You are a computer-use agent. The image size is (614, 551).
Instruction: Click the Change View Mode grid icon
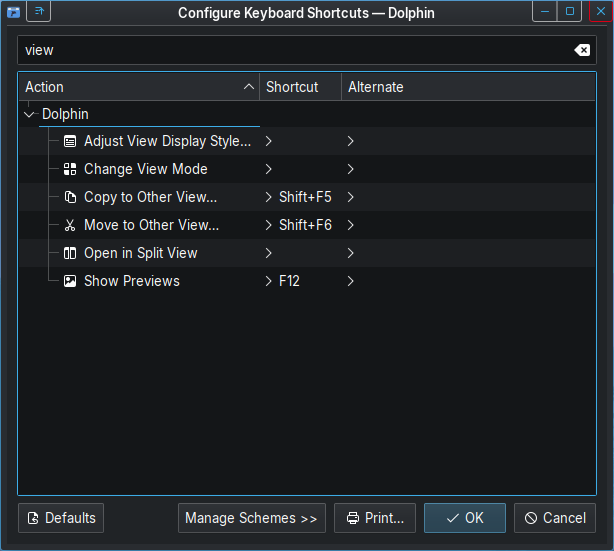pos(70,169)
